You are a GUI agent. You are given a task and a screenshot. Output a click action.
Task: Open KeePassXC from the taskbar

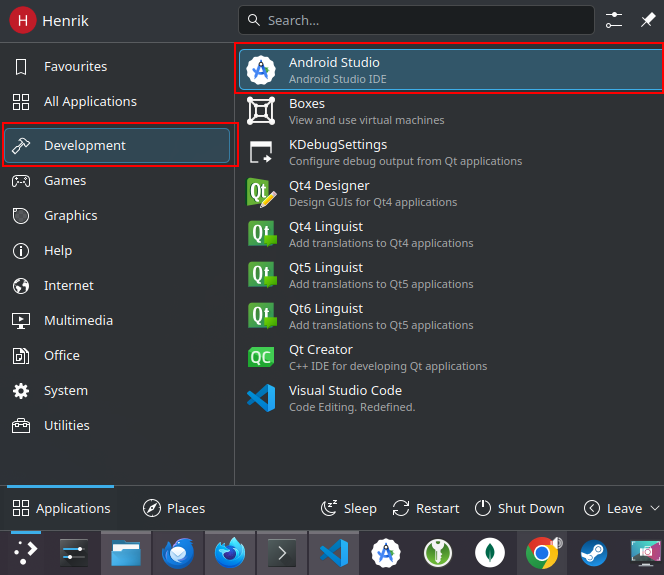438,553
